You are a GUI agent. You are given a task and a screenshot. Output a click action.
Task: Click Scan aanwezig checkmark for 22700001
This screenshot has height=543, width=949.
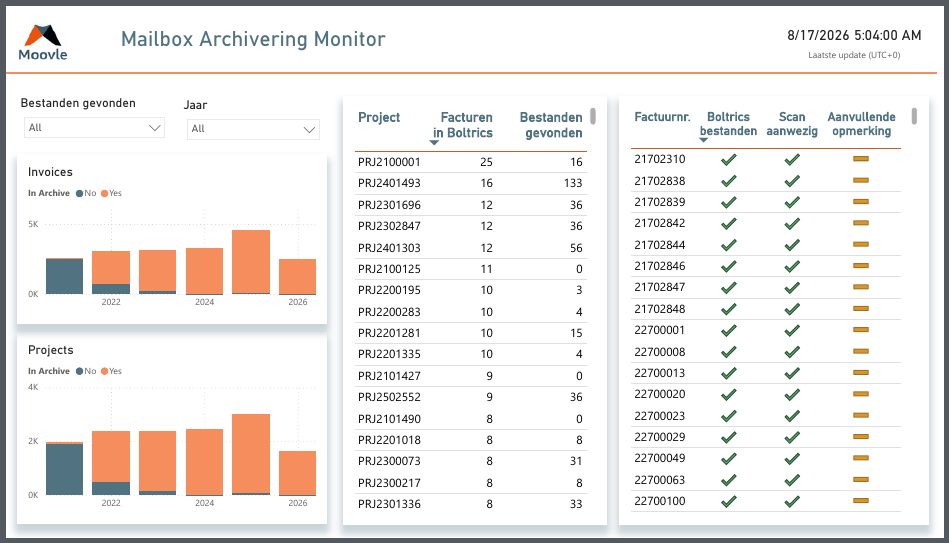(x=792, y=331)
